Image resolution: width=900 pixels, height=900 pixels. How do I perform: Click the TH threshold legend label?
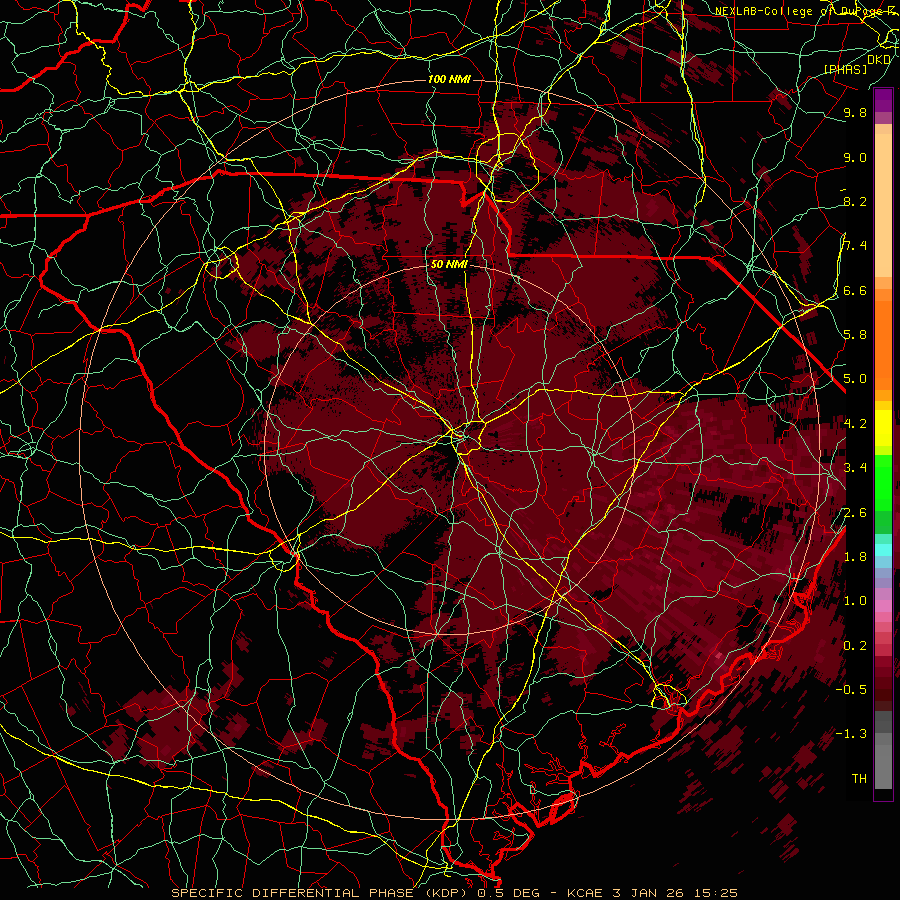point(859,779)
